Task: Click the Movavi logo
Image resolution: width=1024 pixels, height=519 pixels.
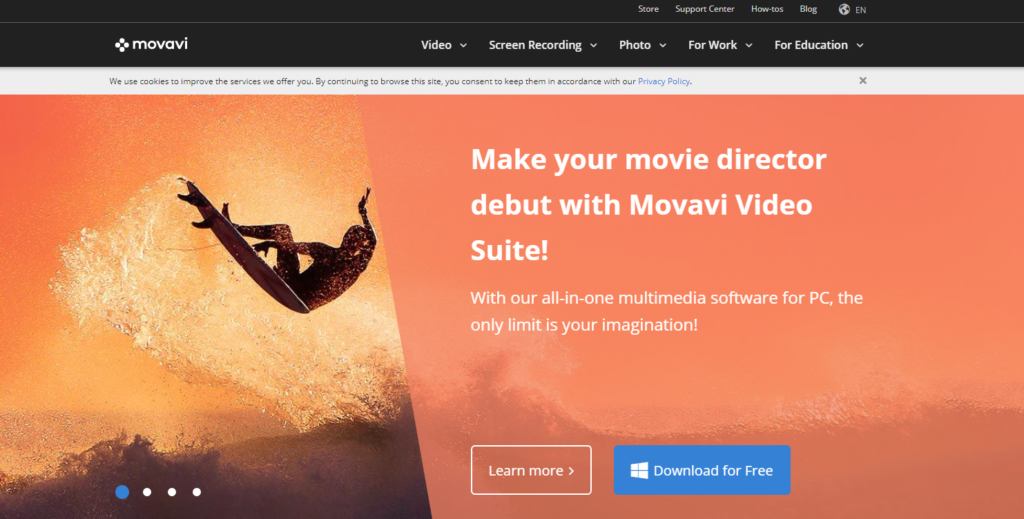Action: click(151, 44)
